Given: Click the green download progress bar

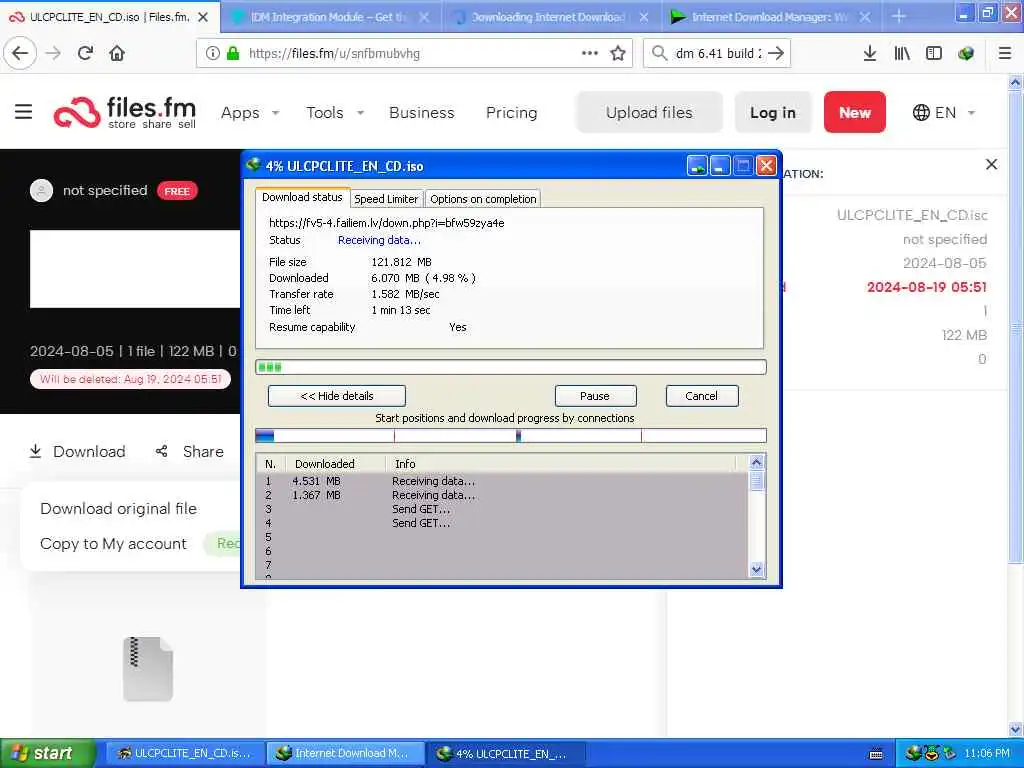Looking at the screenshot, I should pos(511,367).
